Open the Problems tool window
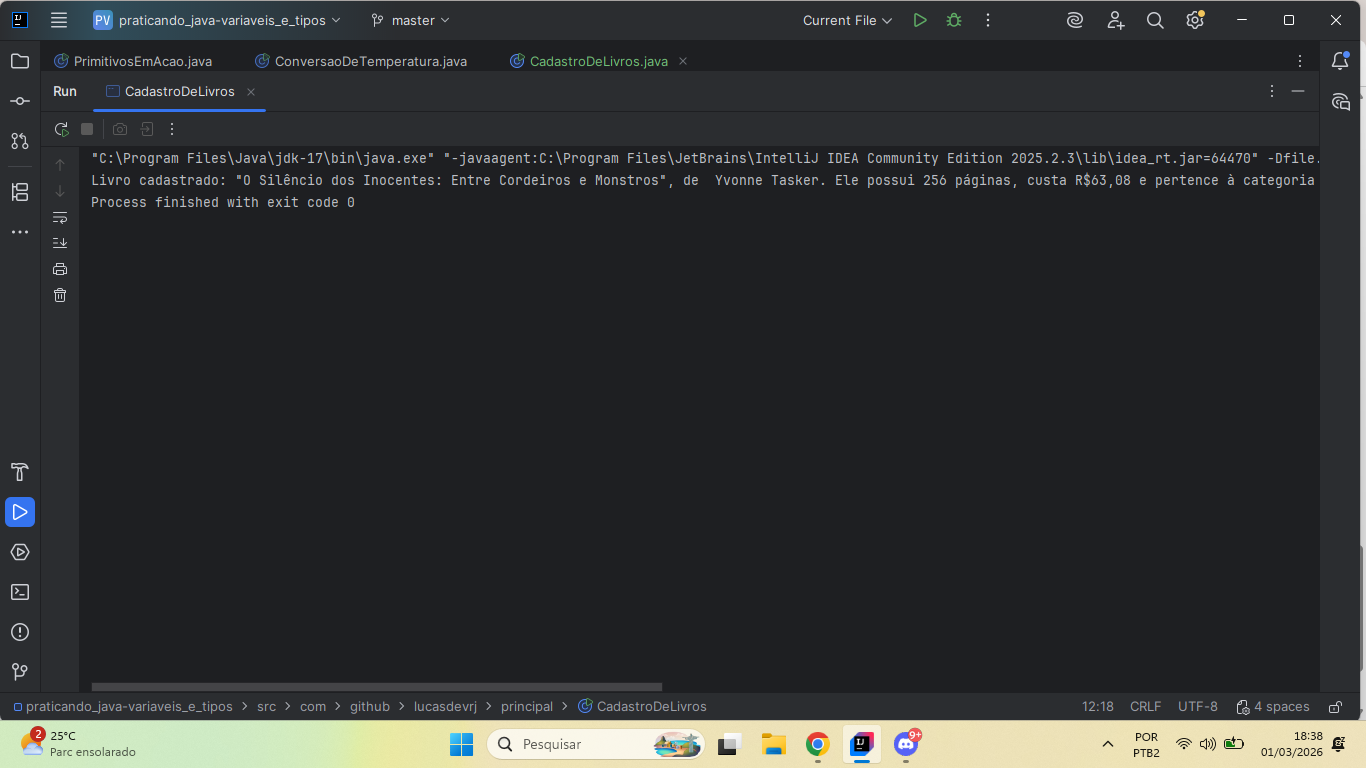Viewport: 1366px width, 768px height. [20, 632]
